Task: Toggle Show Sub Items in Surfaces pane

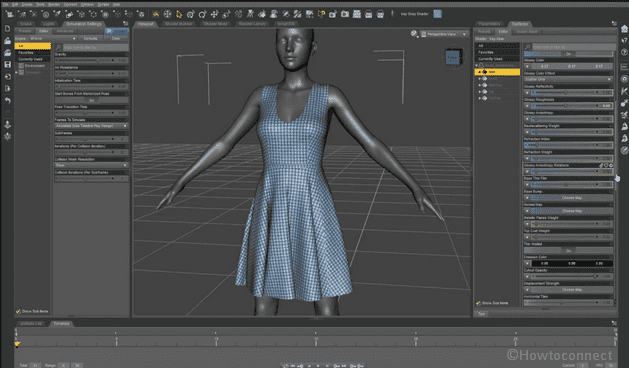Action: pyautogui.click(x=478, y=303)
